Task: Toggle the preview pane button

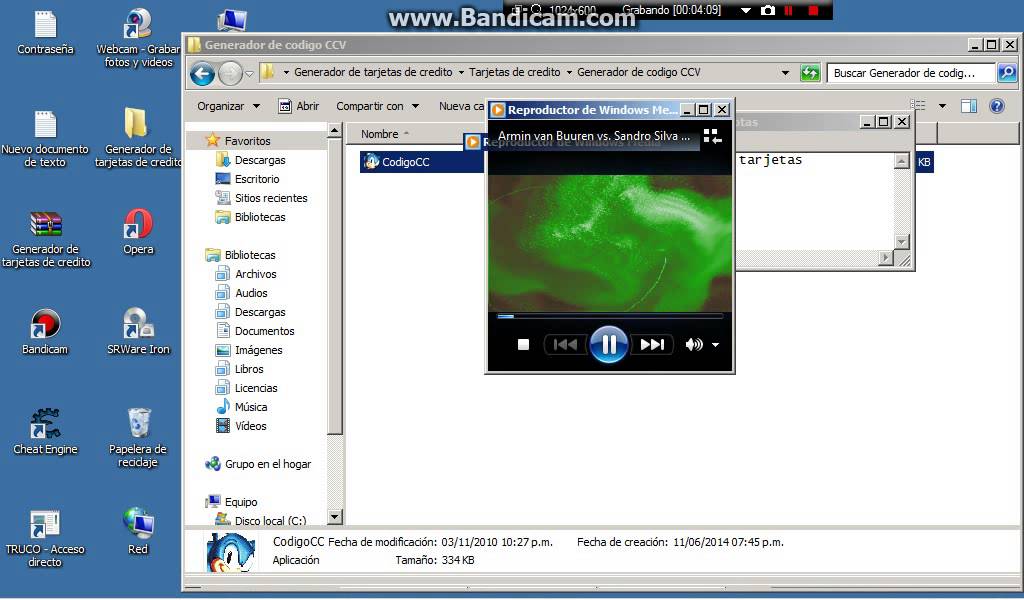Action: tap(969, 106)
